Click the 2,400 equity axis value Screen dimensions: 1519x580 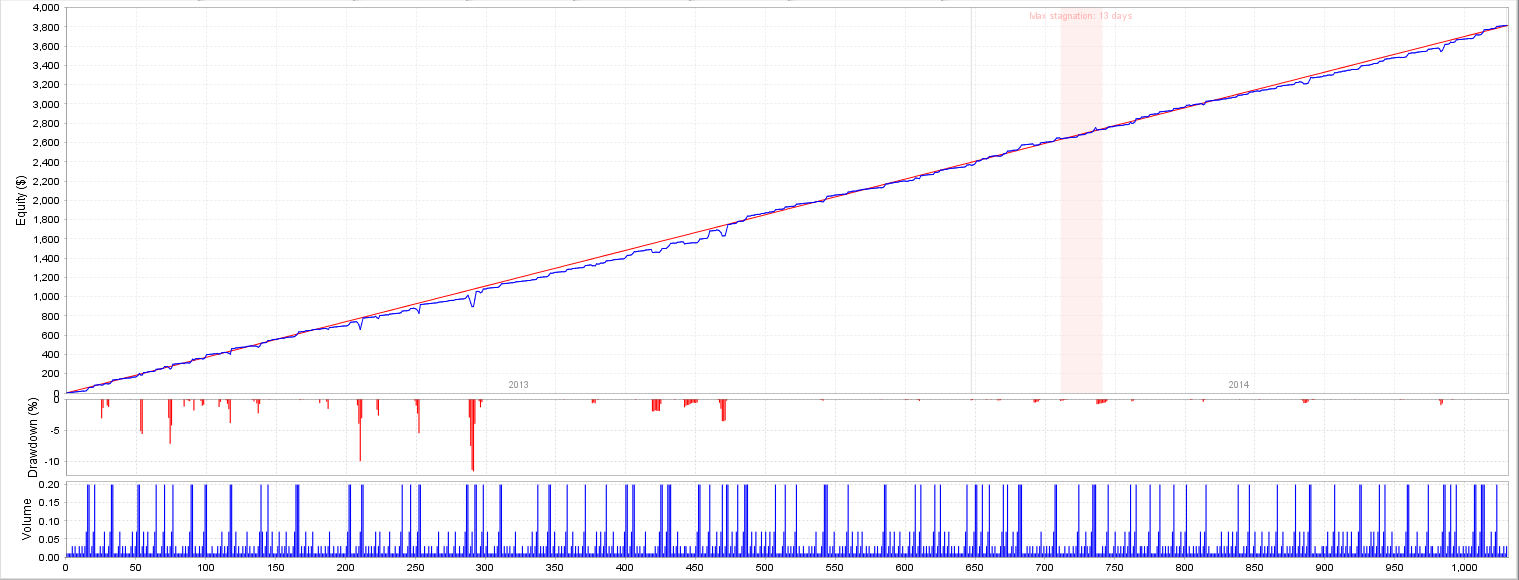(x=45, y=162)
